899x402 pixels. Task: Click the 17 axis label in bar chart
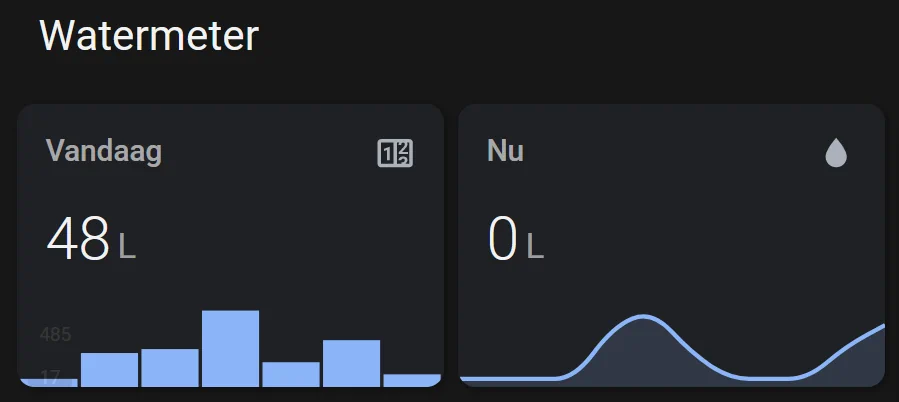click(50, 377)
